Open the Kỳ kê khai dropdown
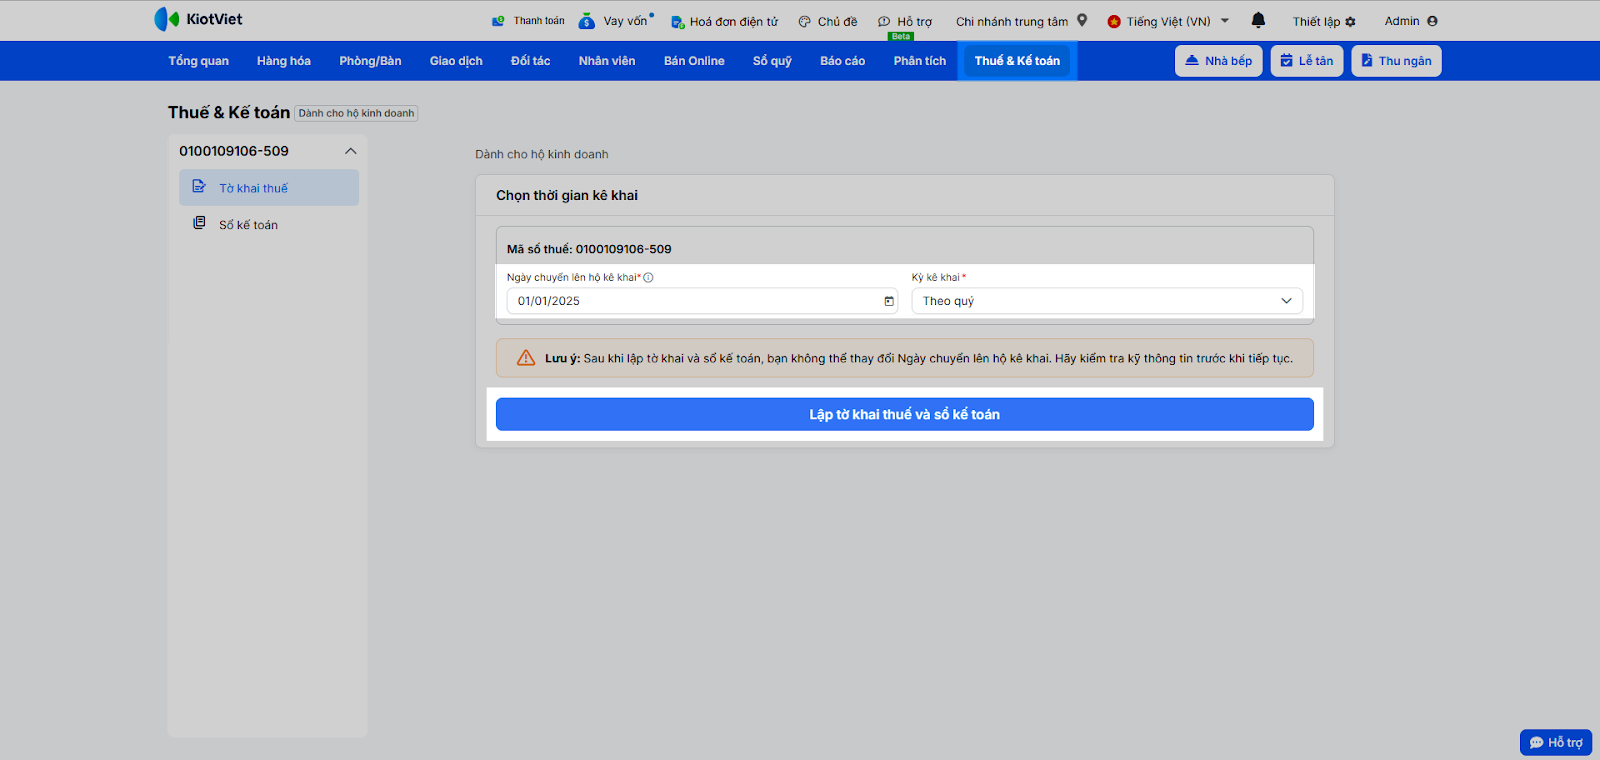 coord(1107,301)
